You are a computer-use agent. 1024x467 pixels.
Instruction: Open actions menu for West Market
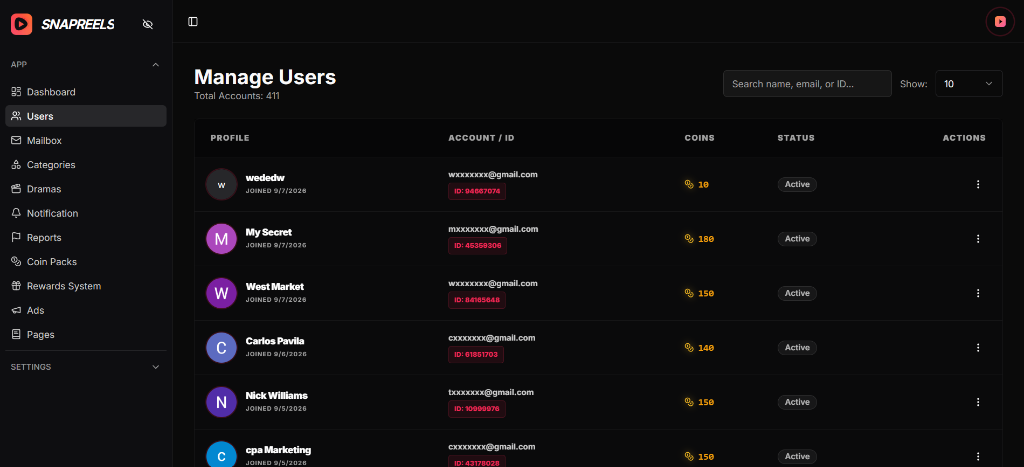coord(978,293)
